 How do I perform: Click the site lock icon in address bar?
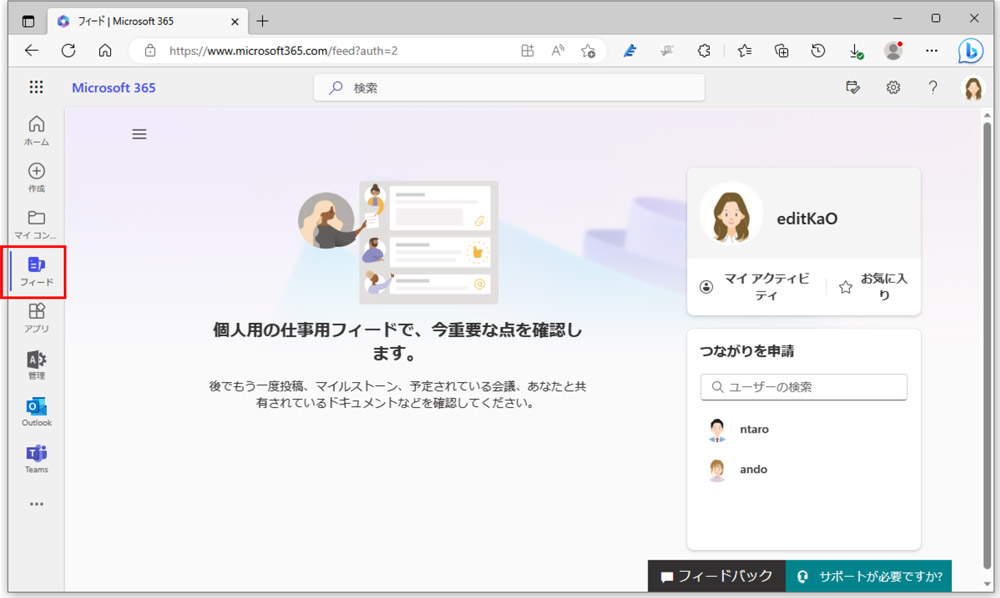(150, 51)
